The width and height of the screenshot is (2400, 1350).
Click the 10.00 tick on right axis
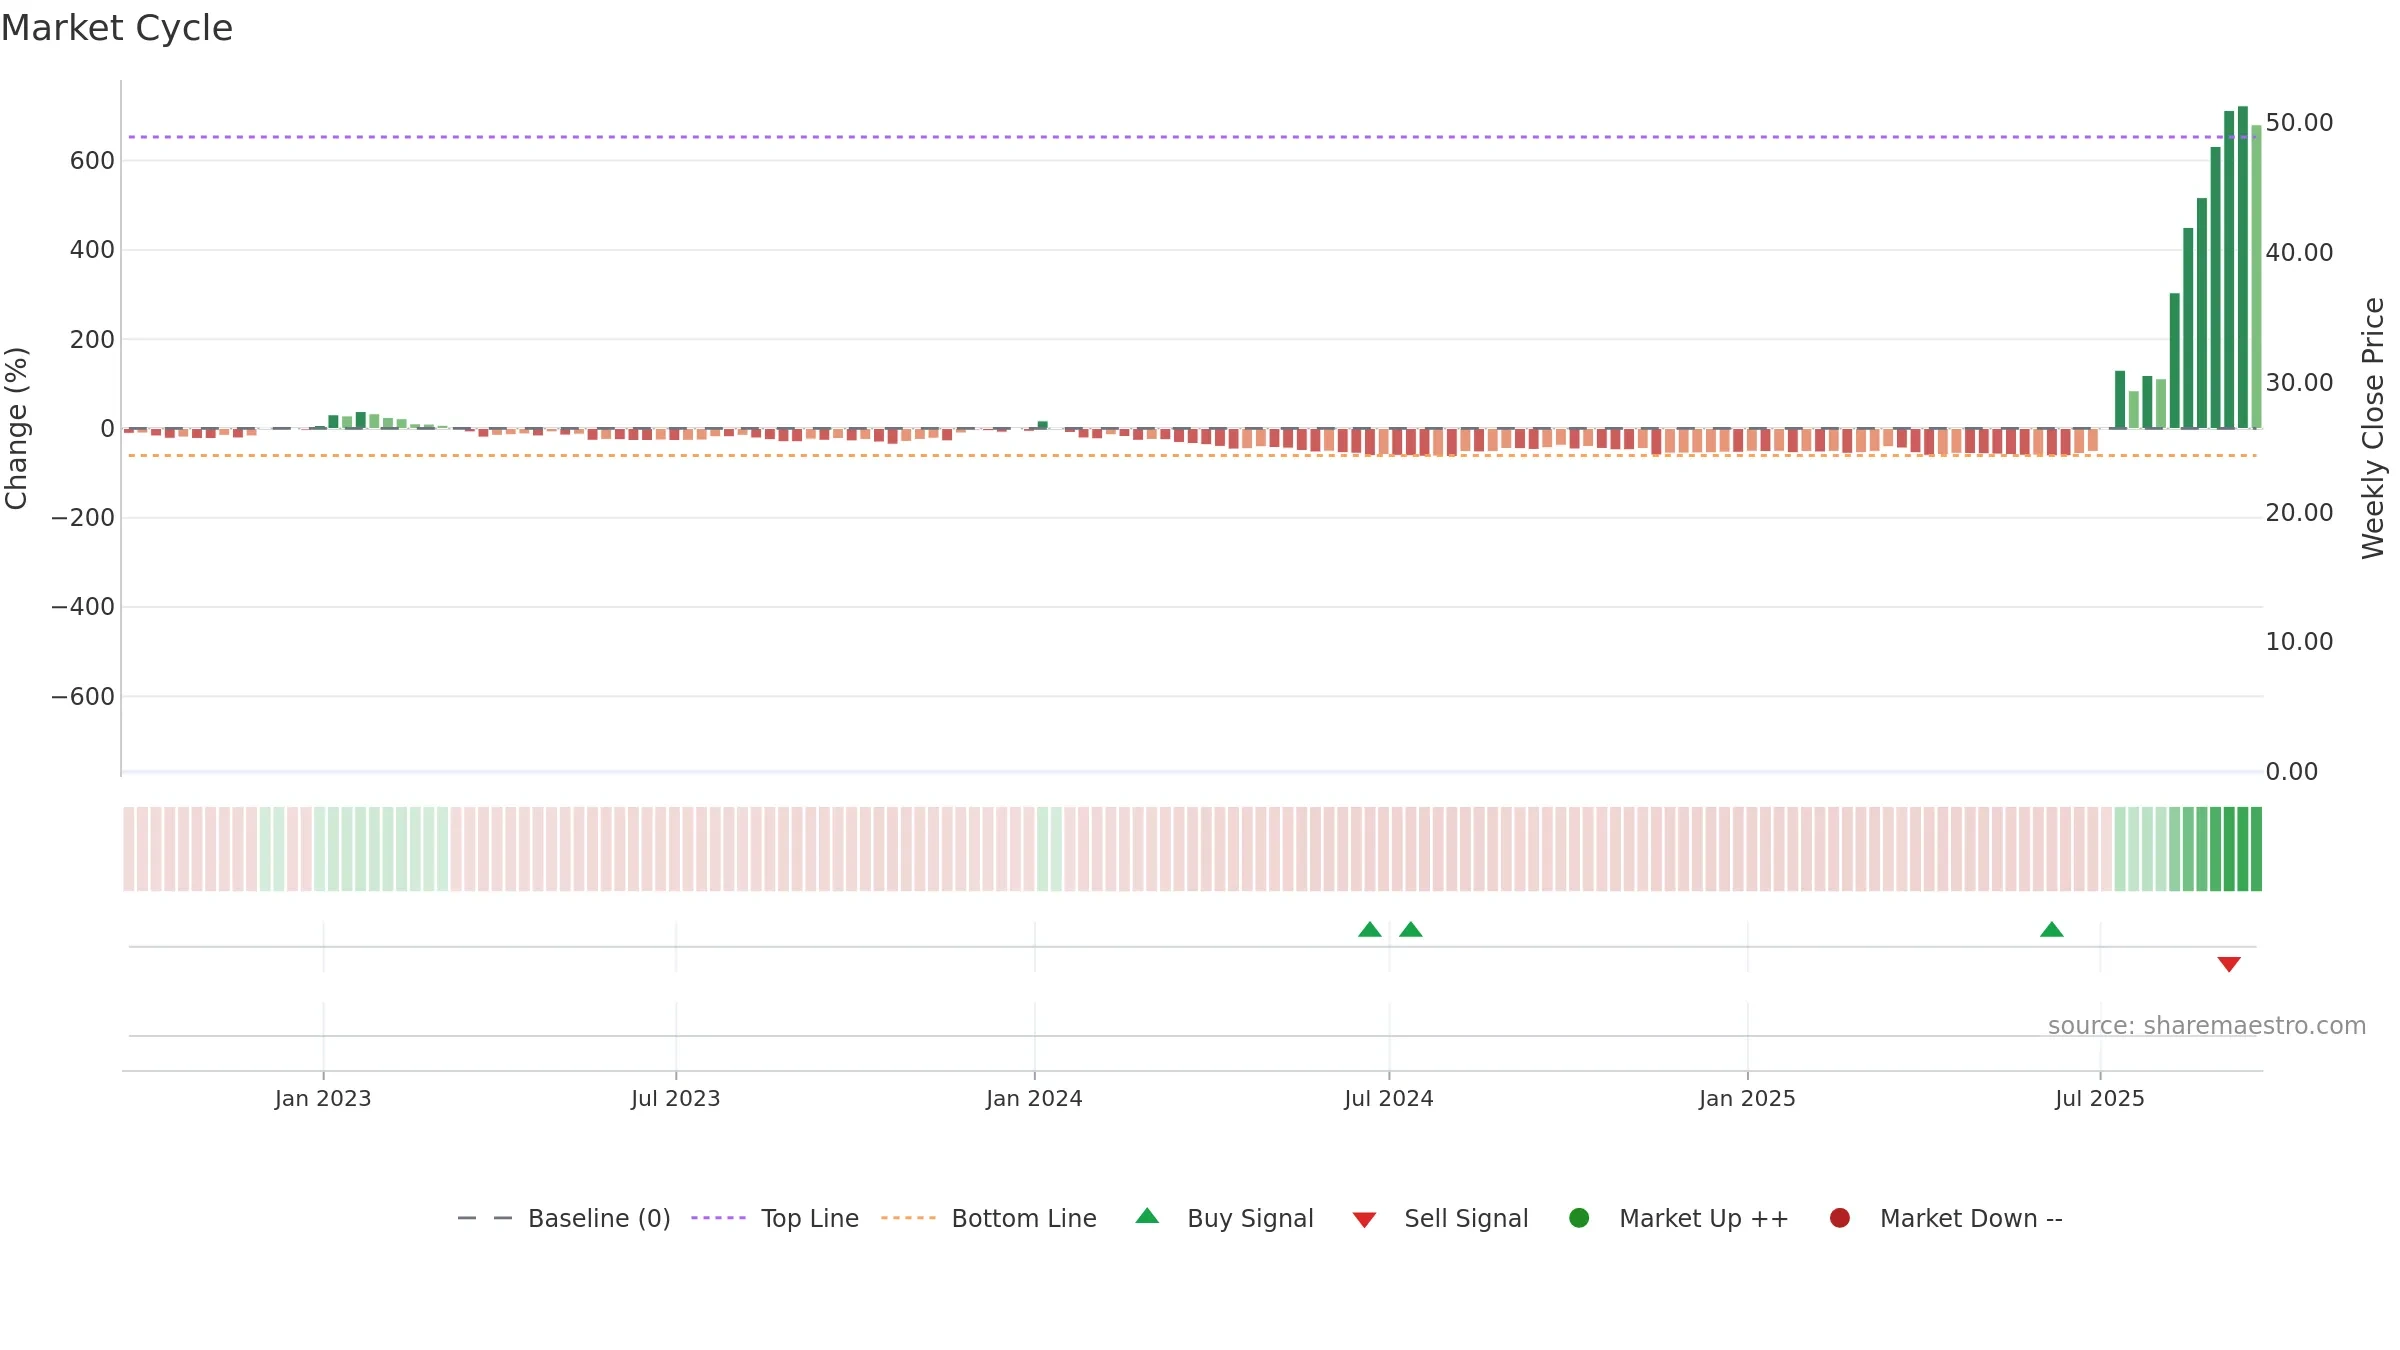[x=2299, y=642]
